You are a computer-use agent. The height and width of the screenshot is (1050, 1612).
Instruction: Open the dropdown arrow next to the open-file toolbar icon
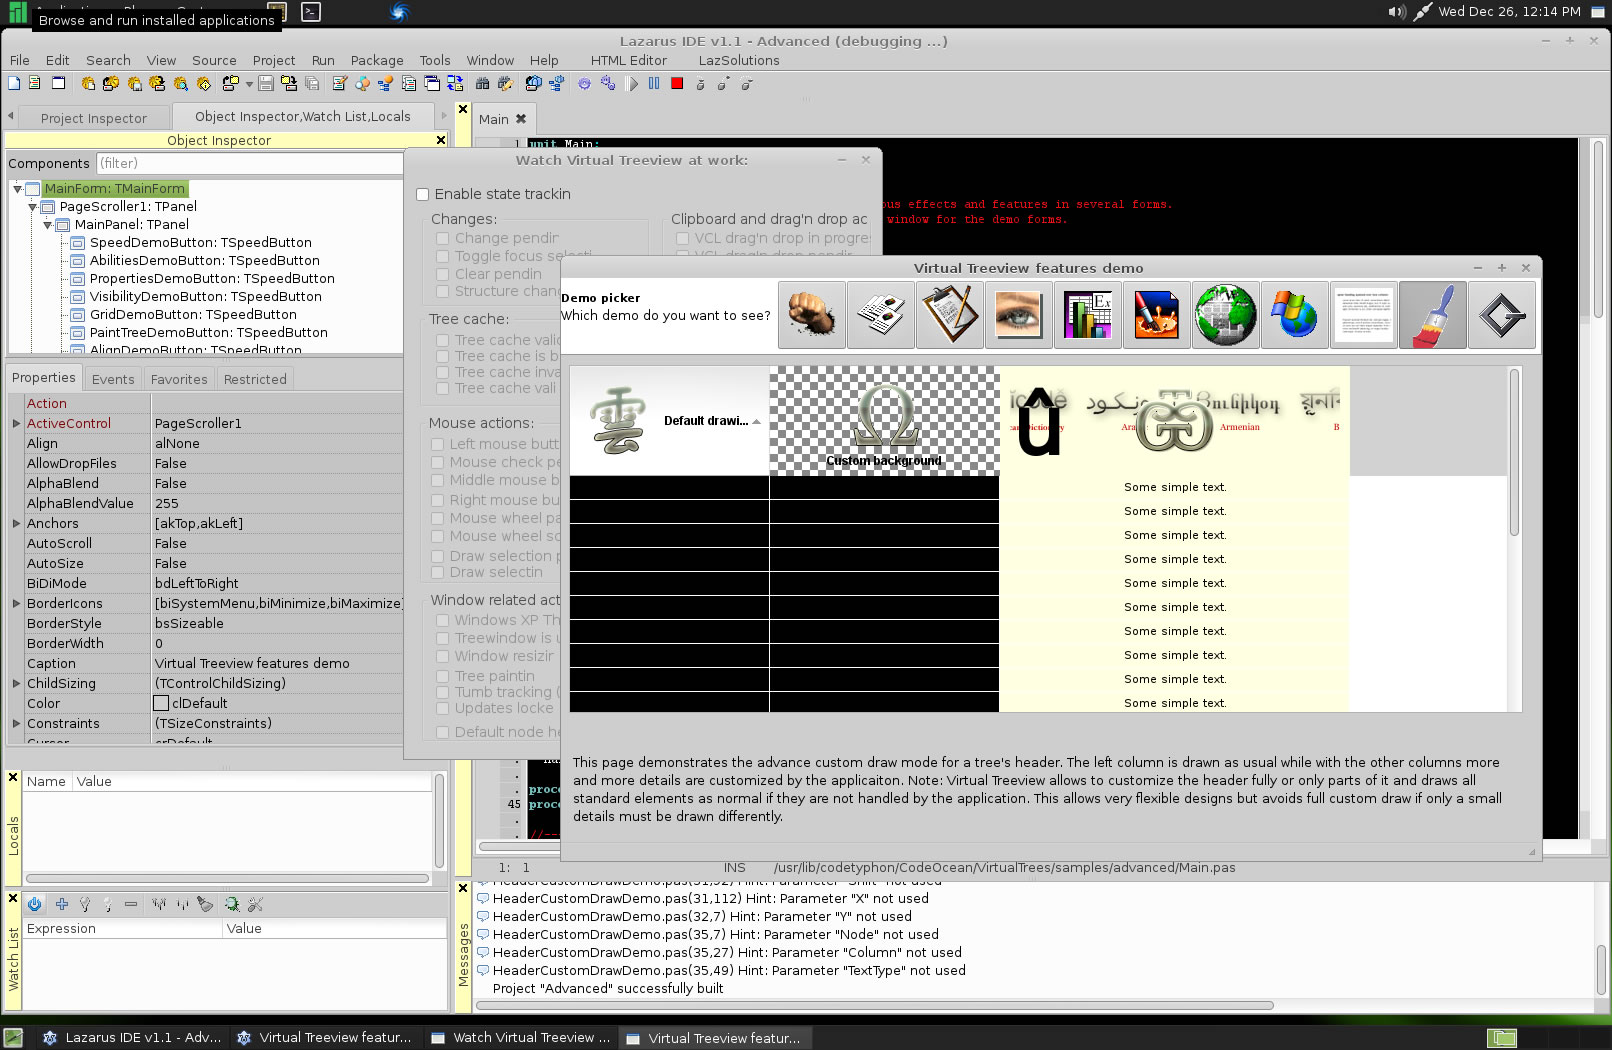click(249, 84)
